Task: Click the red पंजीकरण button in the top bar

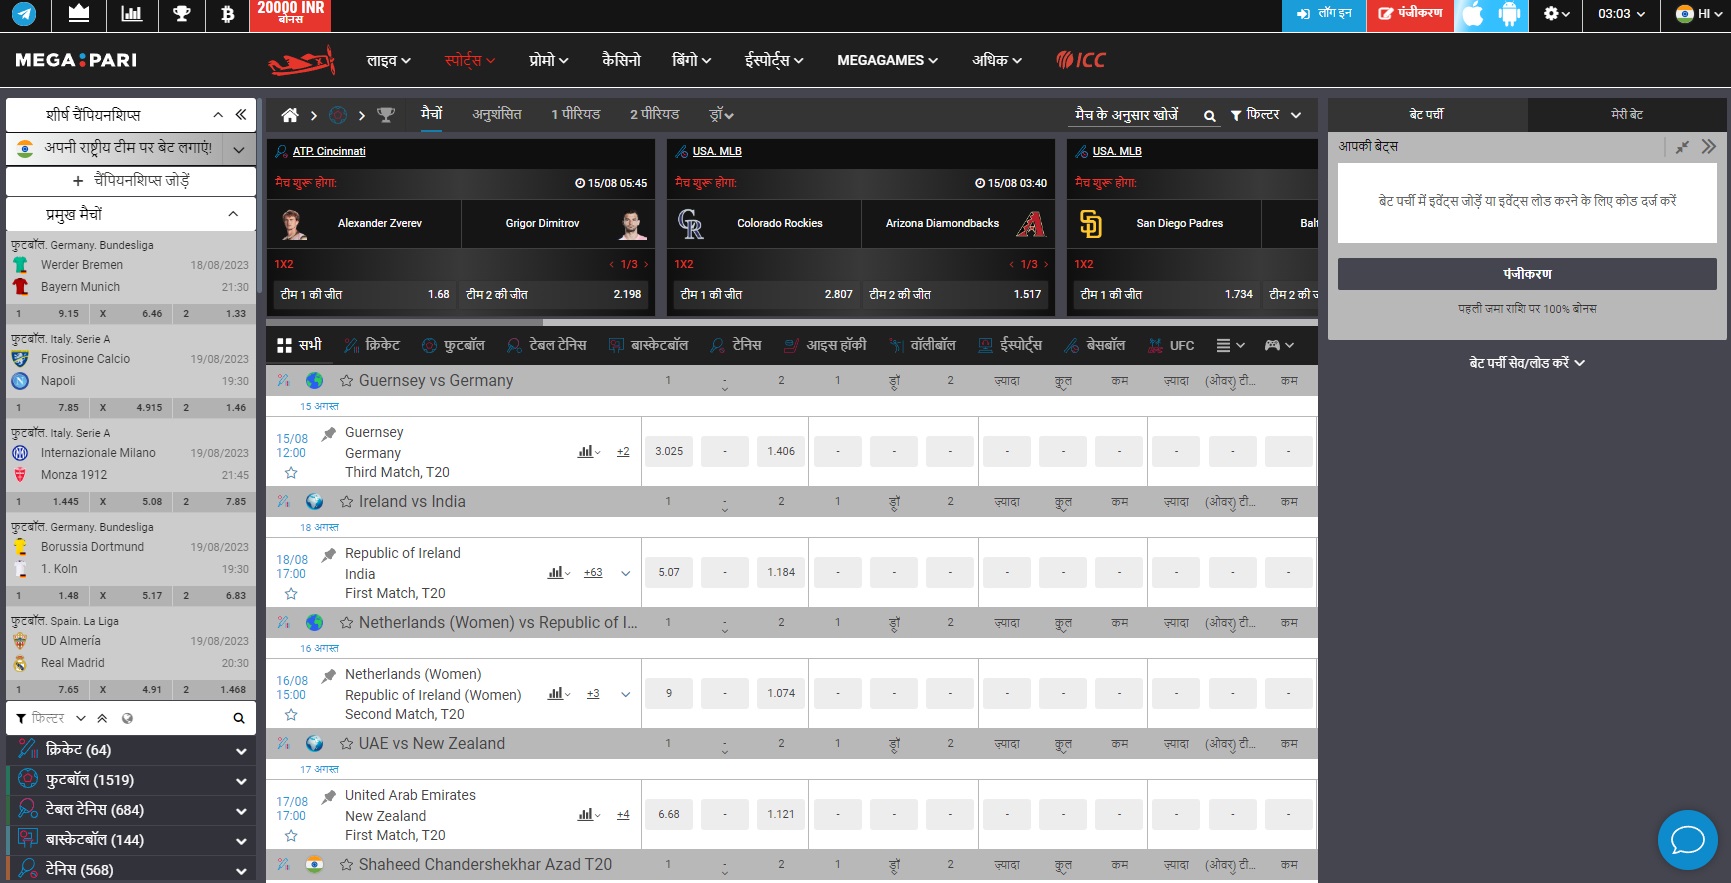Action: tap(1410, 15)
